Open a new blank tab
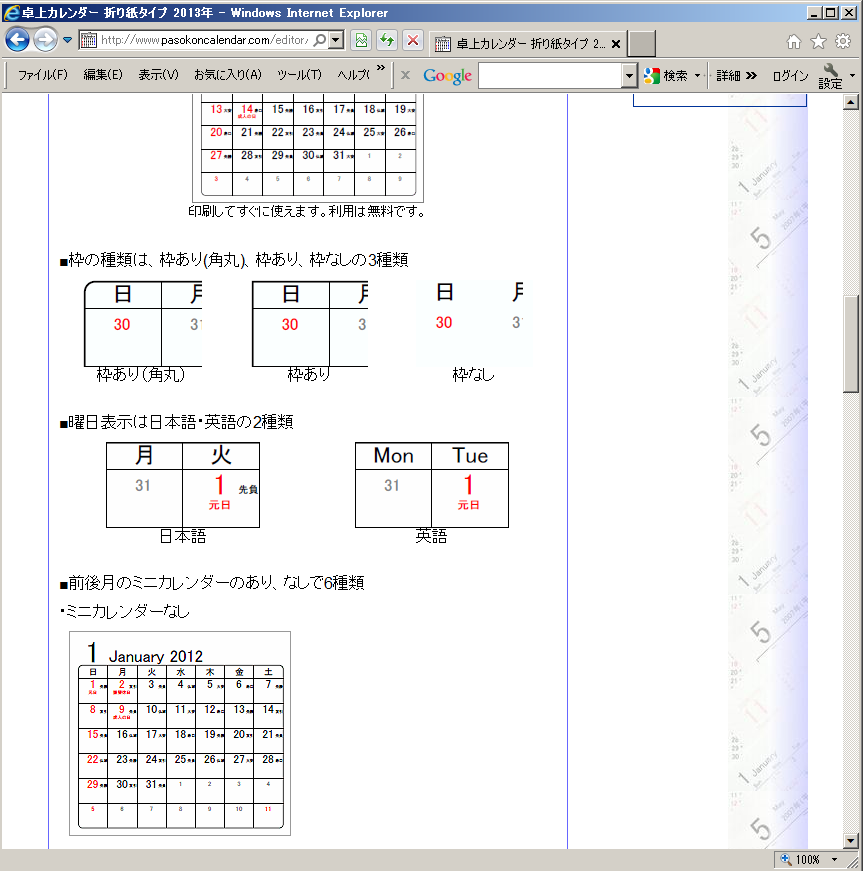Screen dimensions: 863x871 click(641, 44)
